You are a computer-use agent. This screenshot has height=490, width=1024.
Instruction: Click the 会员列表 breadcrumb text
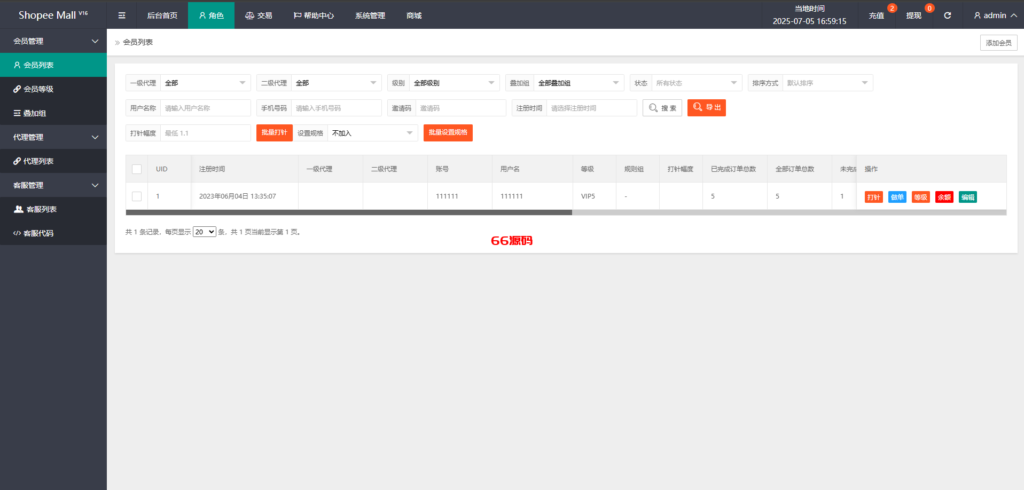[138, 42]
